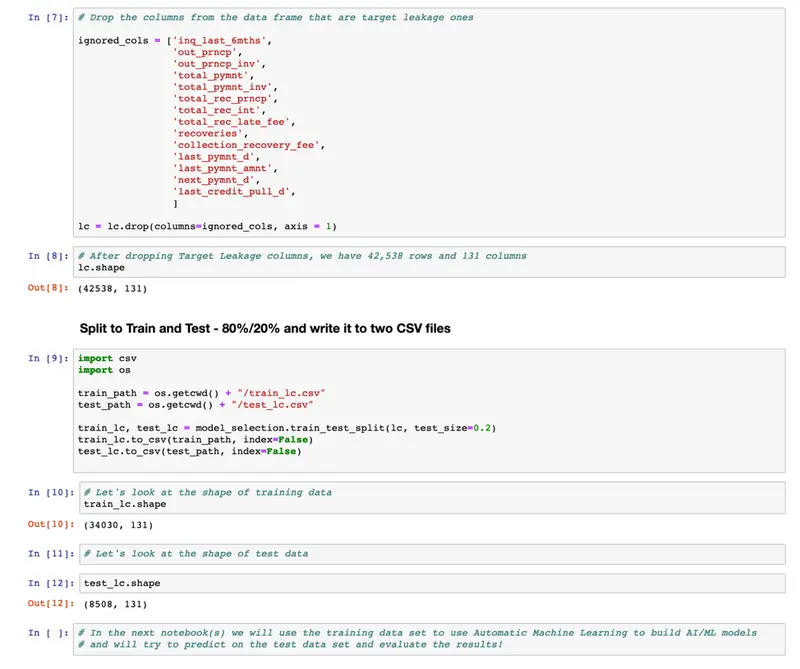Select the 'out_prncp_inv' string
Screen dimensions: 800x669
pos(216,64)
